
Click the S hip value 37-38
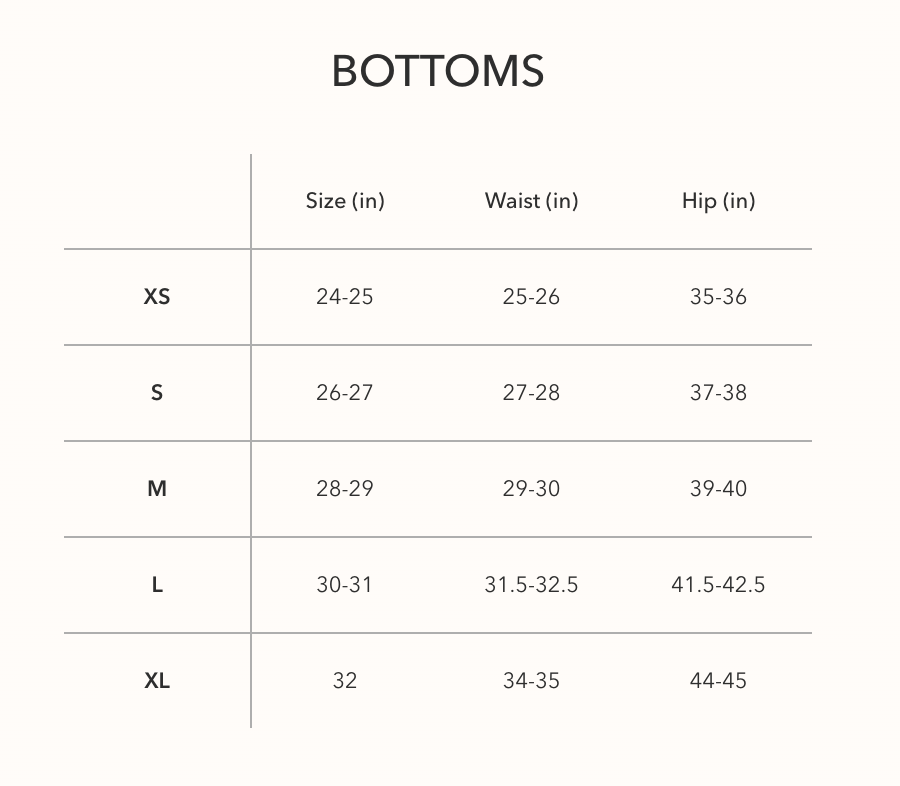click(x=718, y=393)
